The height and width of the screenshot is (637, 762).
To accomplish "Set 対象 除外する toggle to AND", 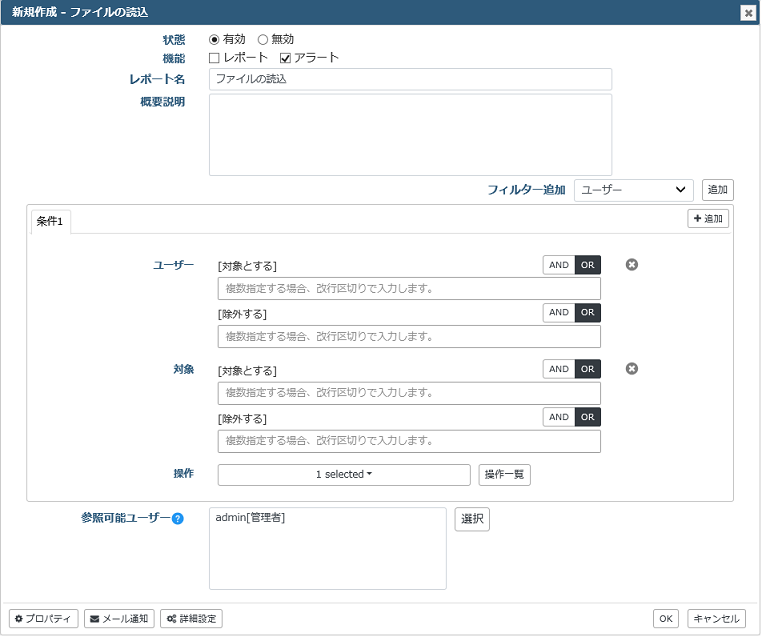I will [x=559, y=417].
